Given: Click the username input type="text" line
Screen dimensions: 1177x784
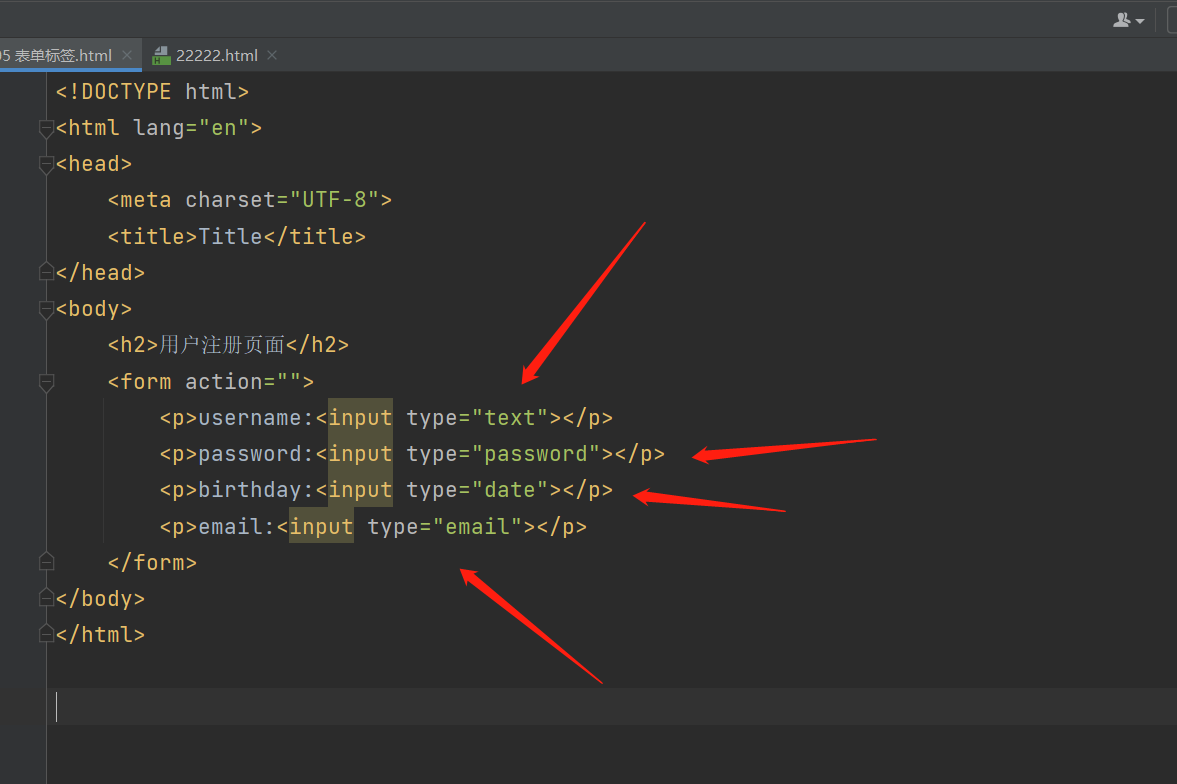Looking at the screenshot, I should (x=386, y=418).
